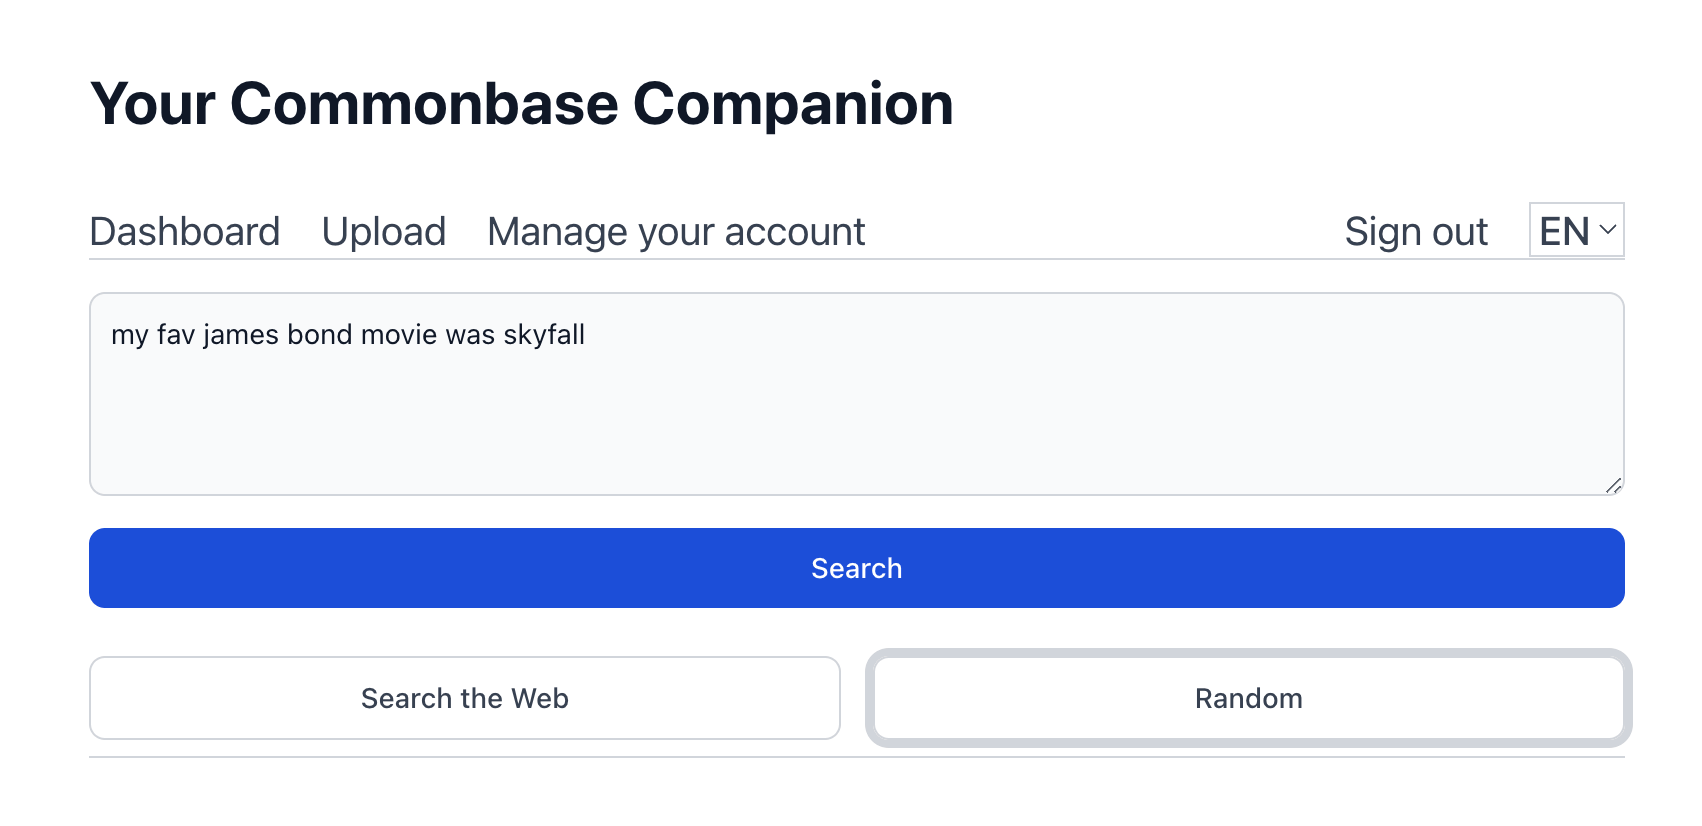Click the EN label in language selector

1564,232
